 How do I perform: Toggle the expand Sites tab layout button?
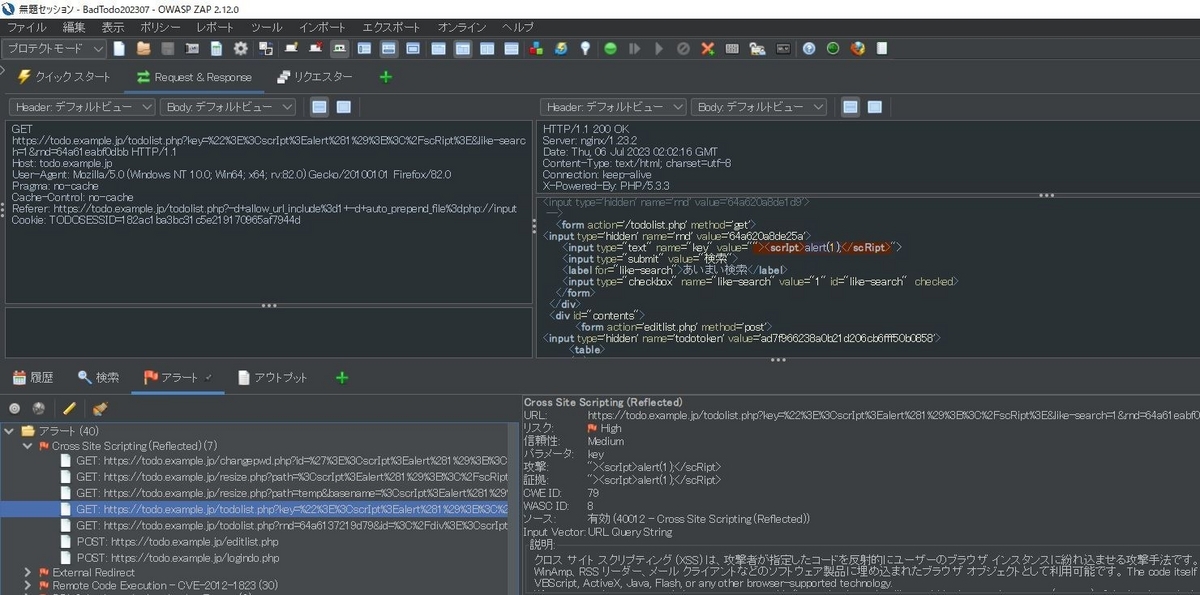(364, 48)
